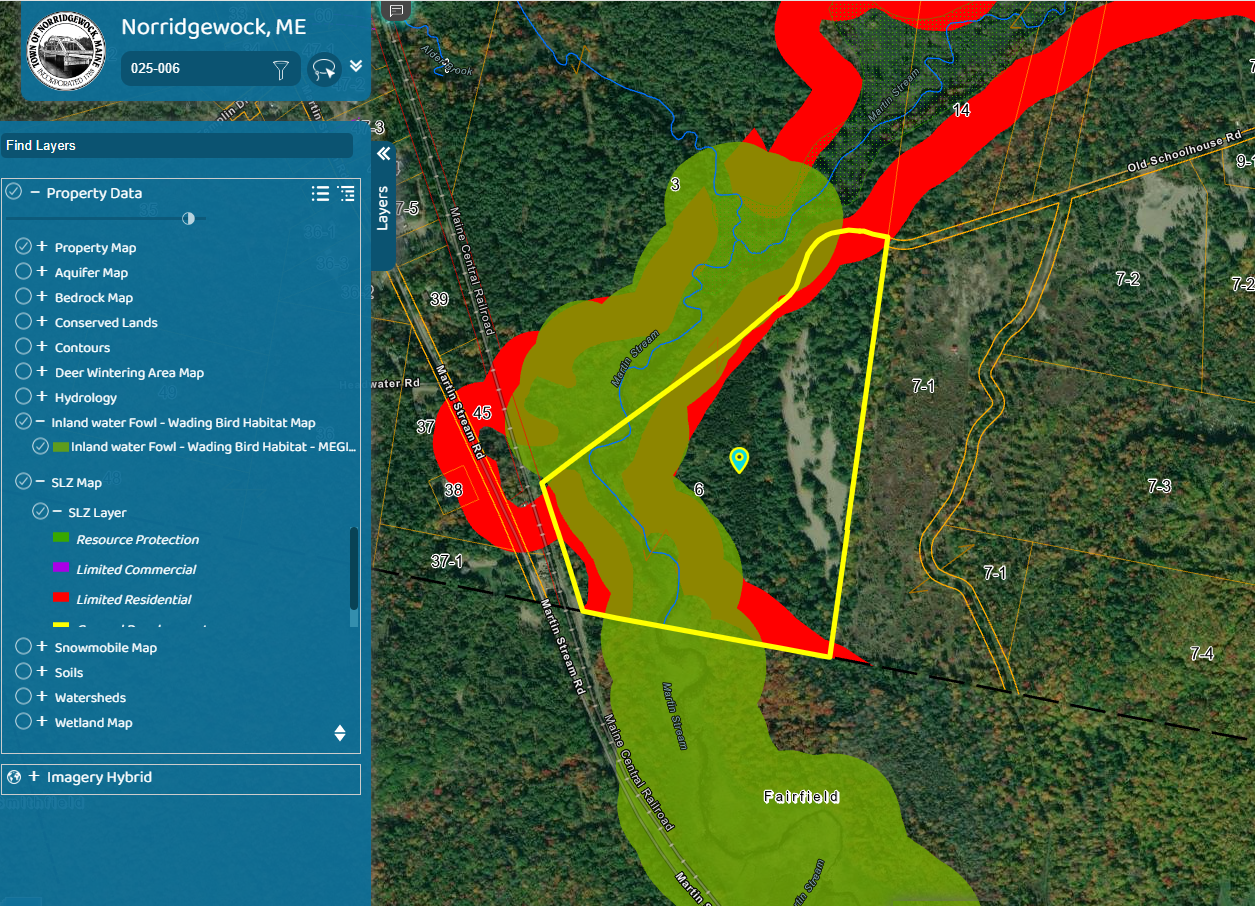Select the Wetland Map layer name
Viewport: 1255px width, 906px height.
[x=93, y=722]
